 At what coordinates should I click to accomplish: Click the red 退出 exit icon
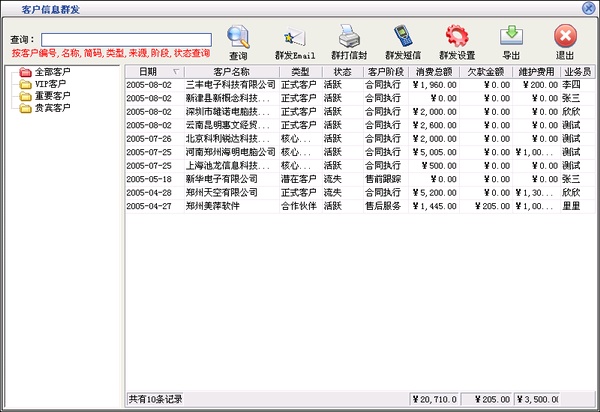coord(565,38)
